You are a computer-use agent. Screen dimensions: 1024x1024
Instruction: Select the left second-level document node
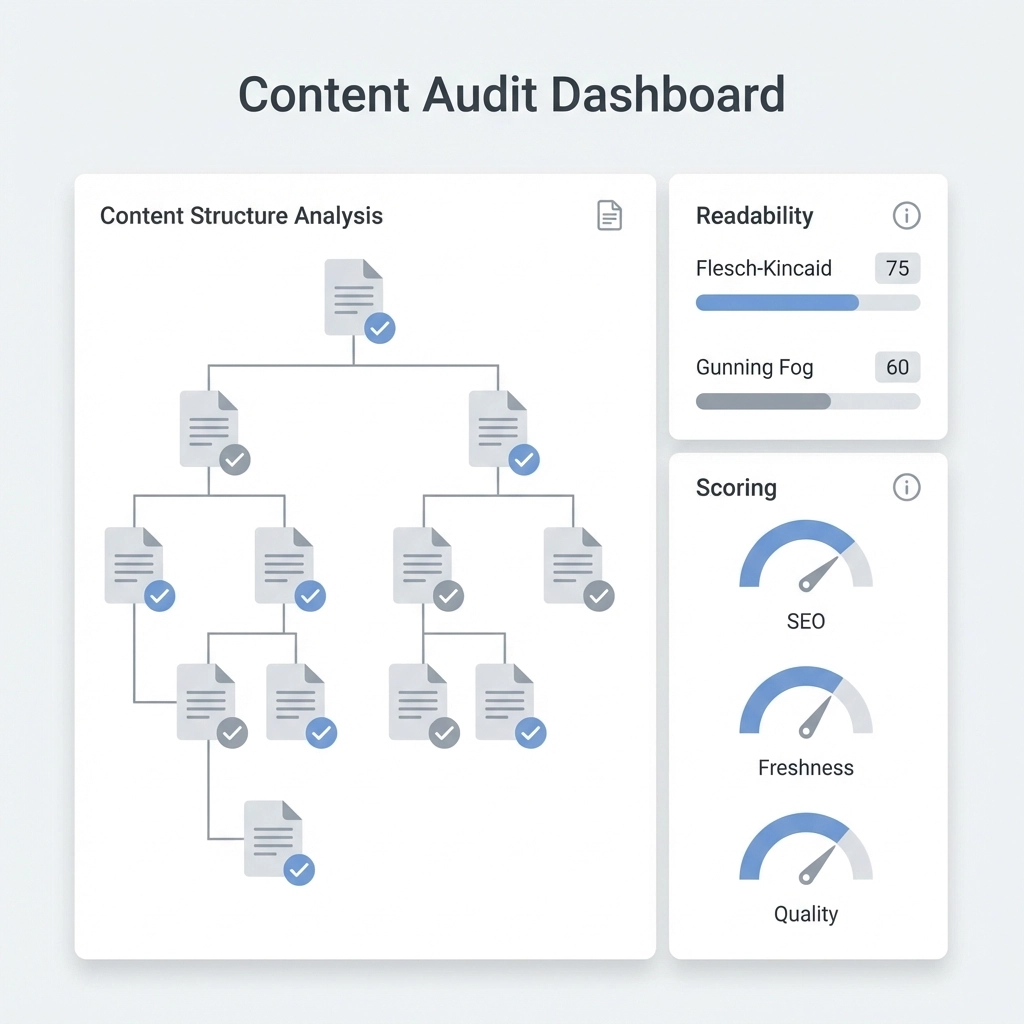tap(208, 427)
